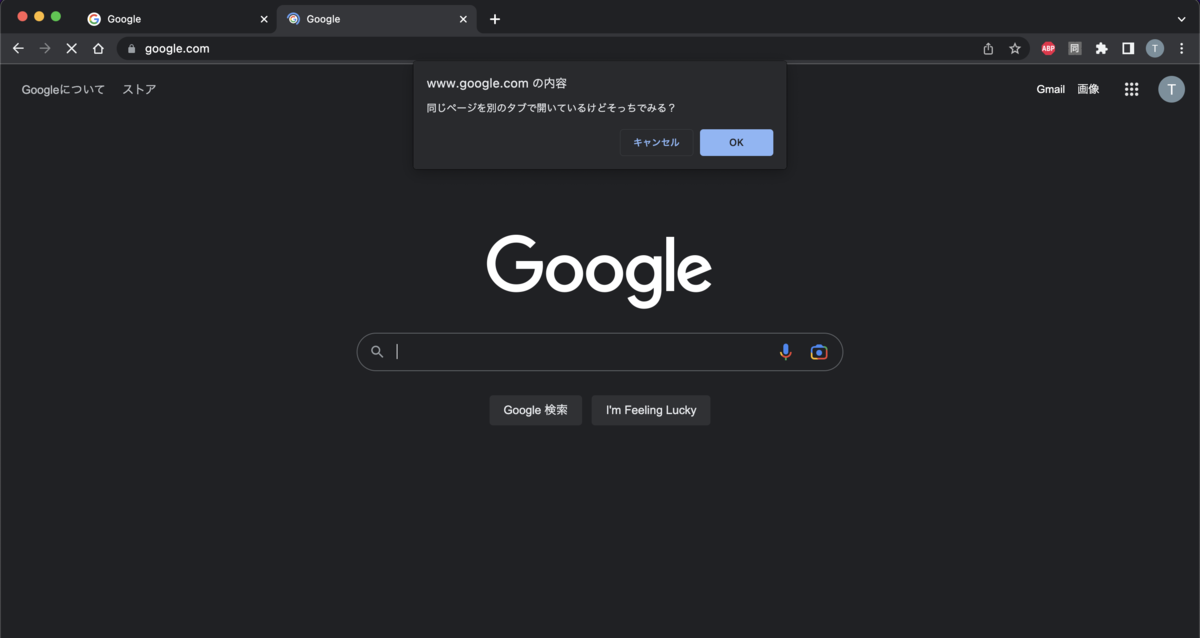Click I'm Feeling Lucky

point(651,410)
